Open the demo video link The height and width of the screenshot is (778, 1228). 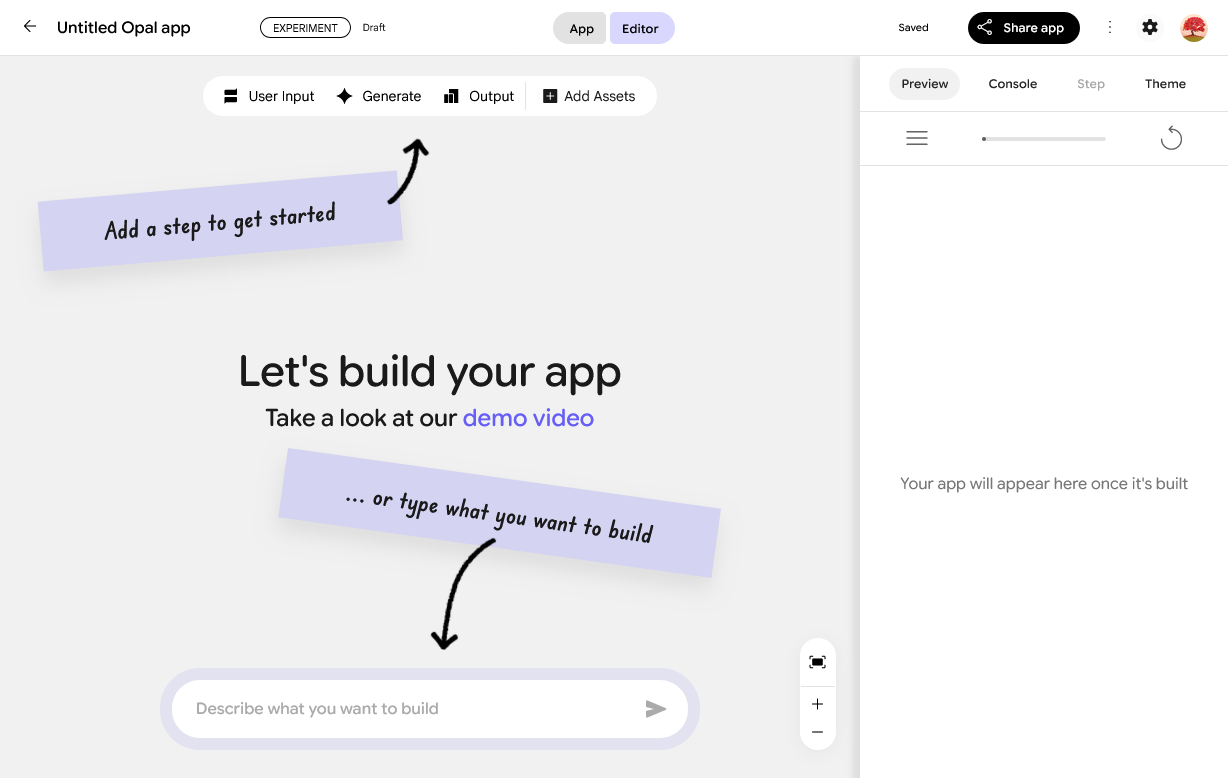(528, 418)
